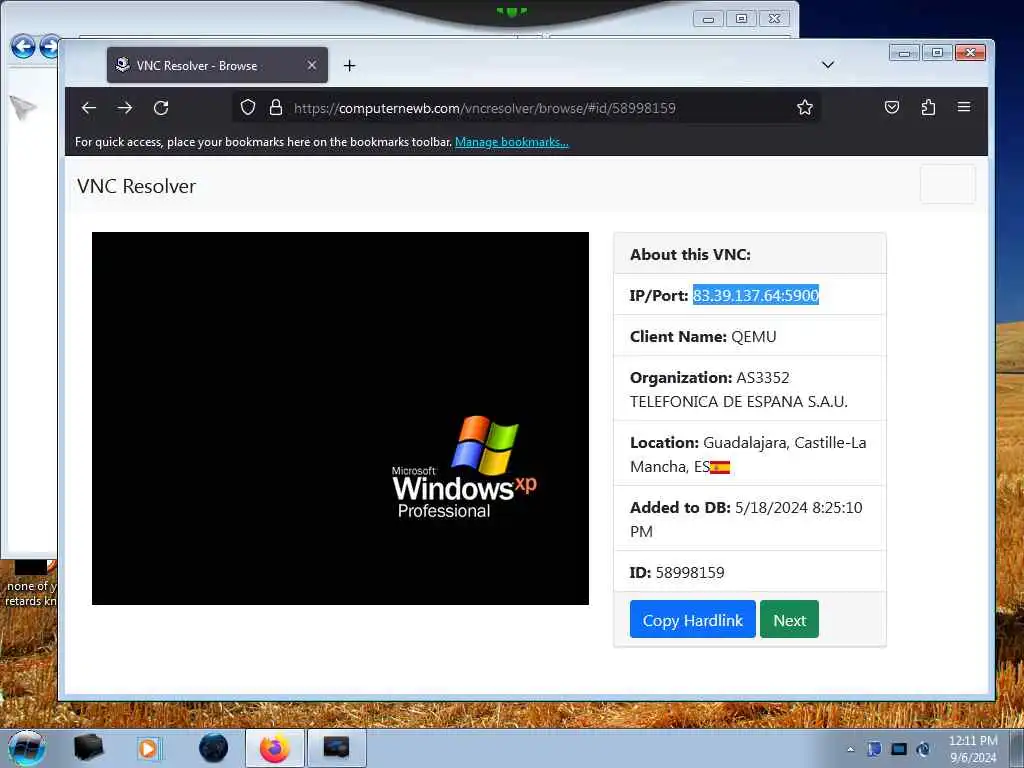1024x768 pixels.
Task: Click the green Next button
Action: (x=789, y=619)
